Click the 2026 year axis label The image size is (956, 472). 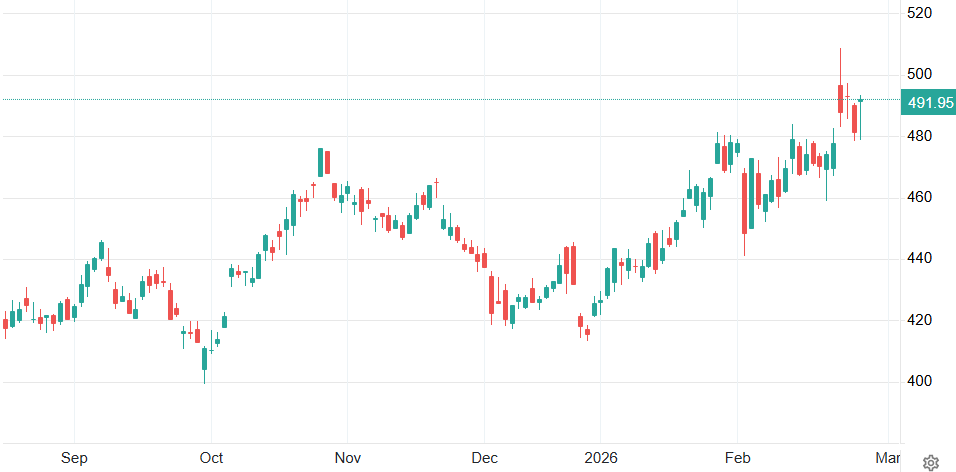601,458
